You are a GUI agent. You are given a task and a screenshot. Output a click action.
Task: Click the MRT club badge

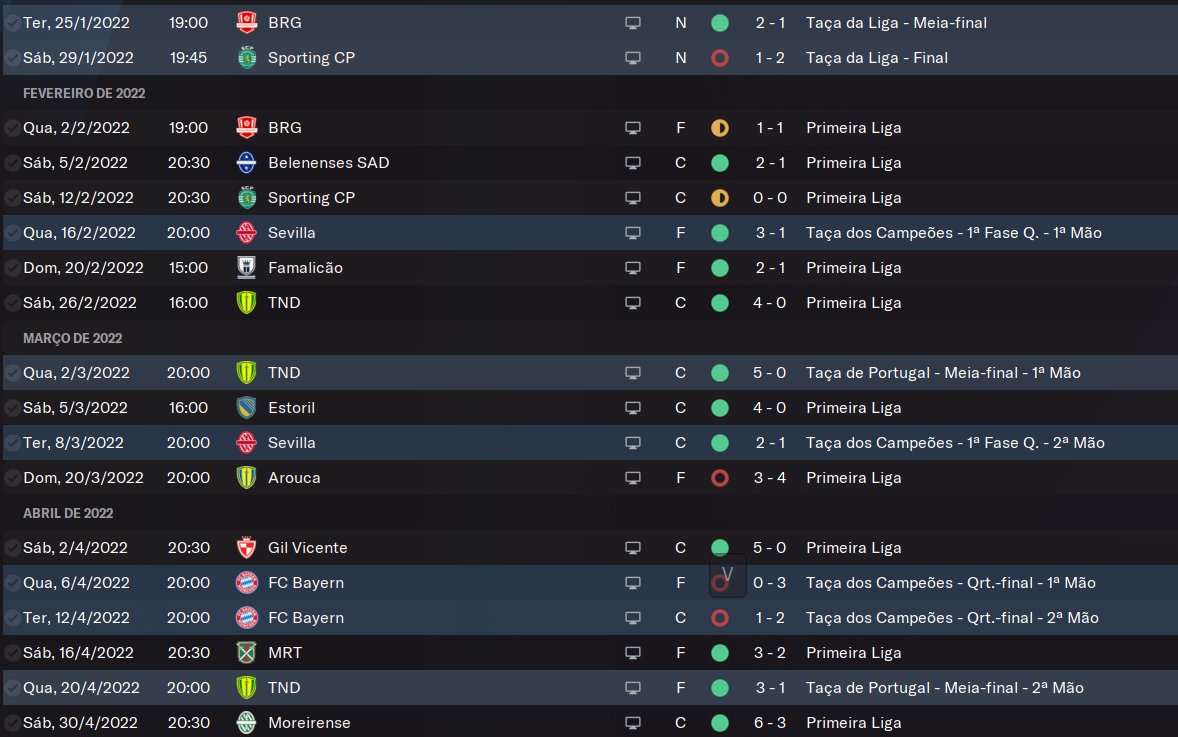click(x=246, y=653)
